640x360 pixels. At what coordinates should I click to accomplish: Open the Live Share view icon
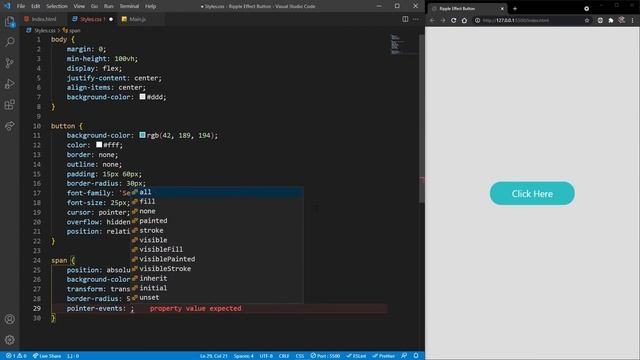(10, 126)
